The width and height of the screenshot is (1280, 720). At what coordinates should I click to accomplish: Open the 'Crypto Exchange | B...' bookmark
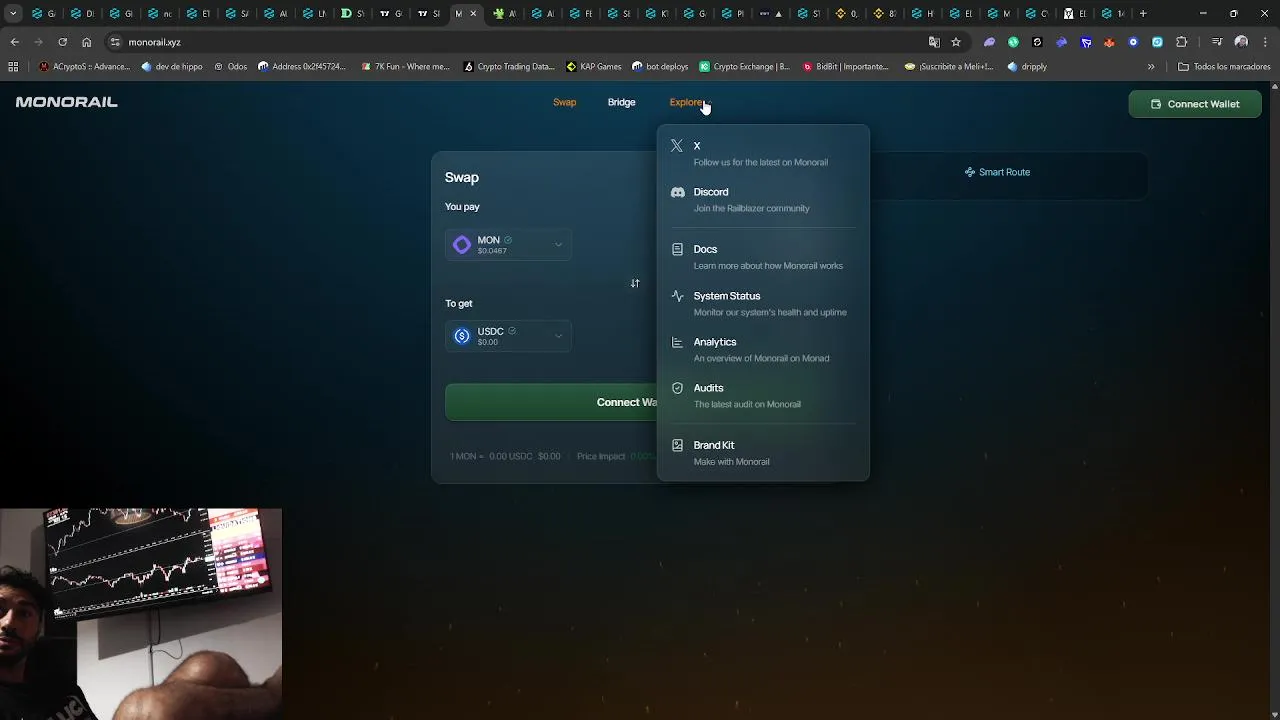pos(744,67)
